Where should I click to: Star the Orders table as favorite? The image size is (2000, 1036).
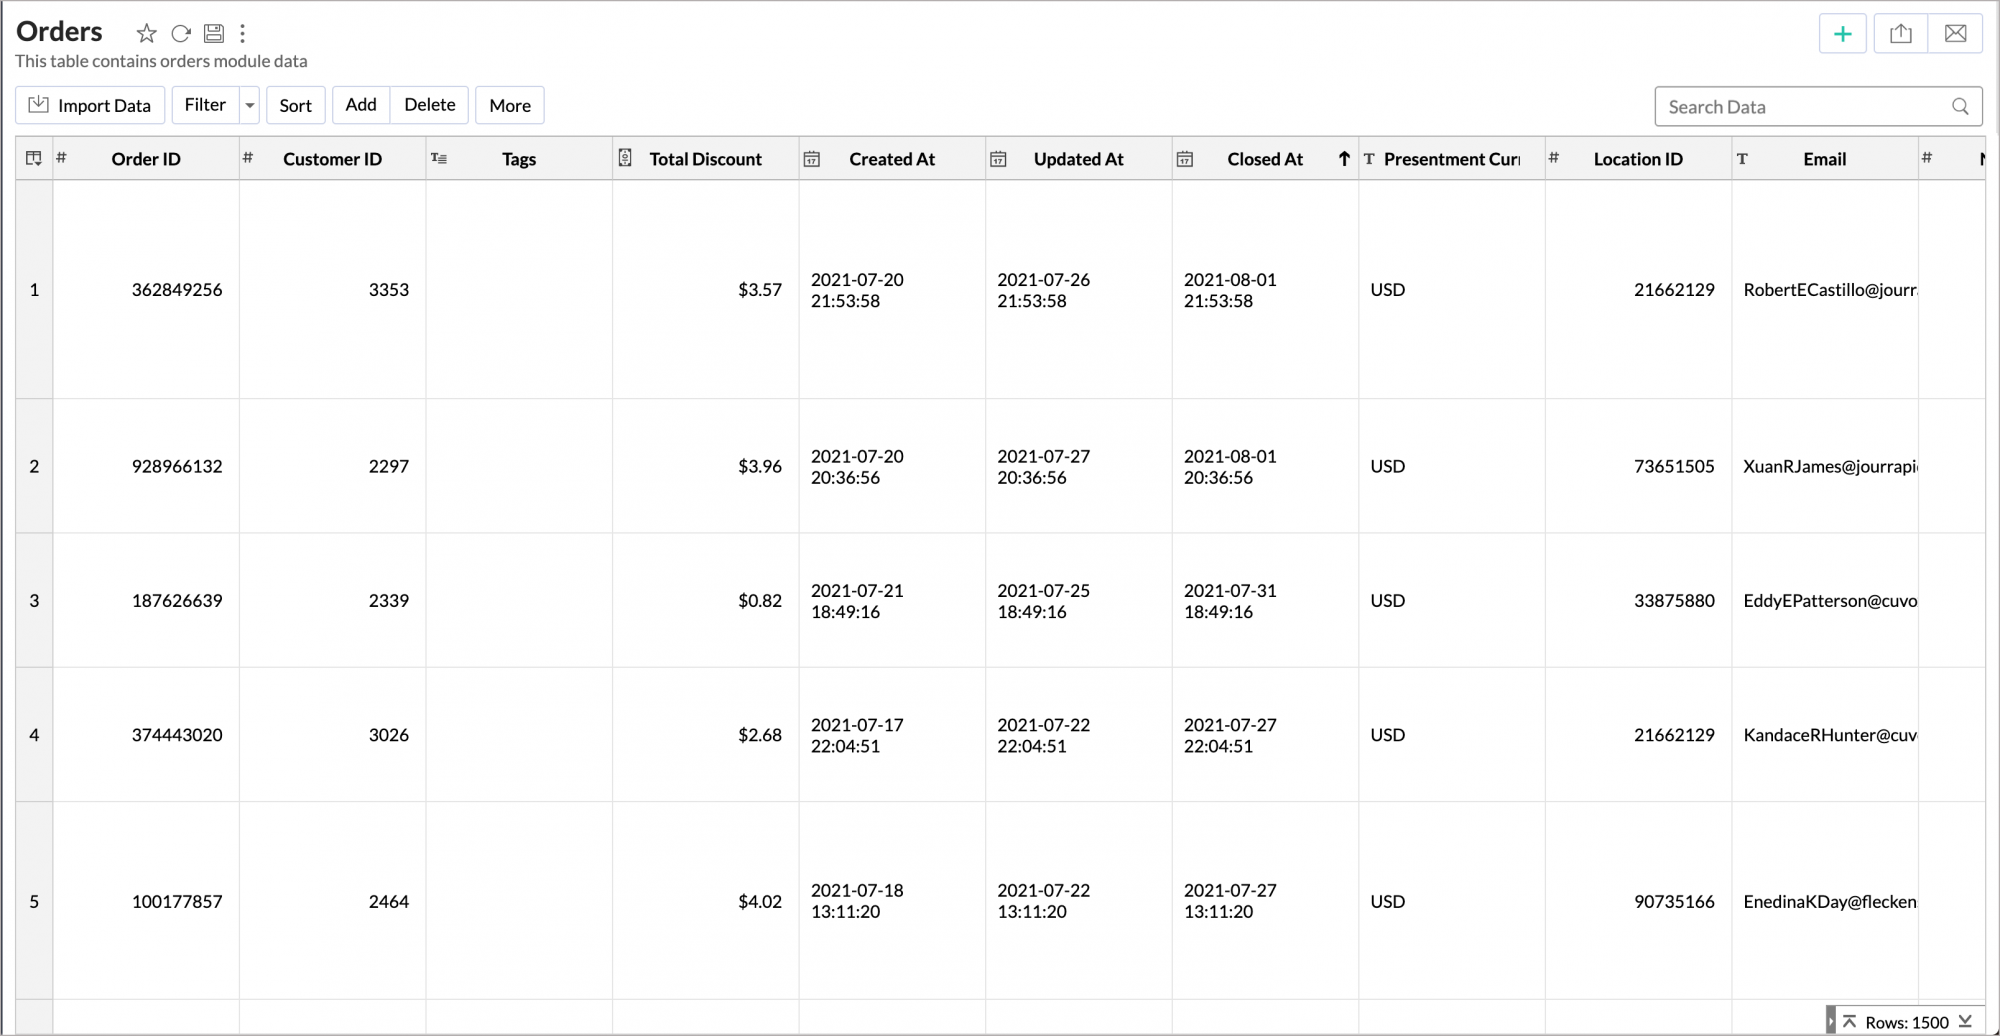pos(147,34)
